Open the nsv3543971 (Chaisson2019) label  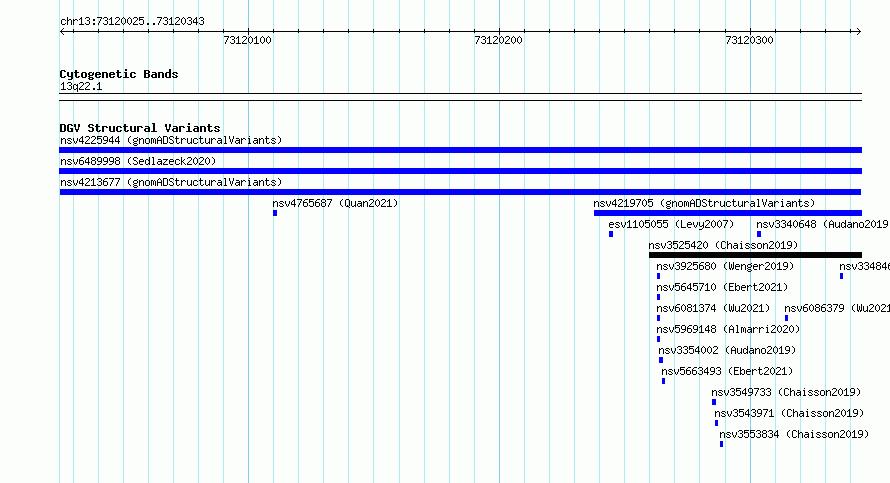coord(789,413)
